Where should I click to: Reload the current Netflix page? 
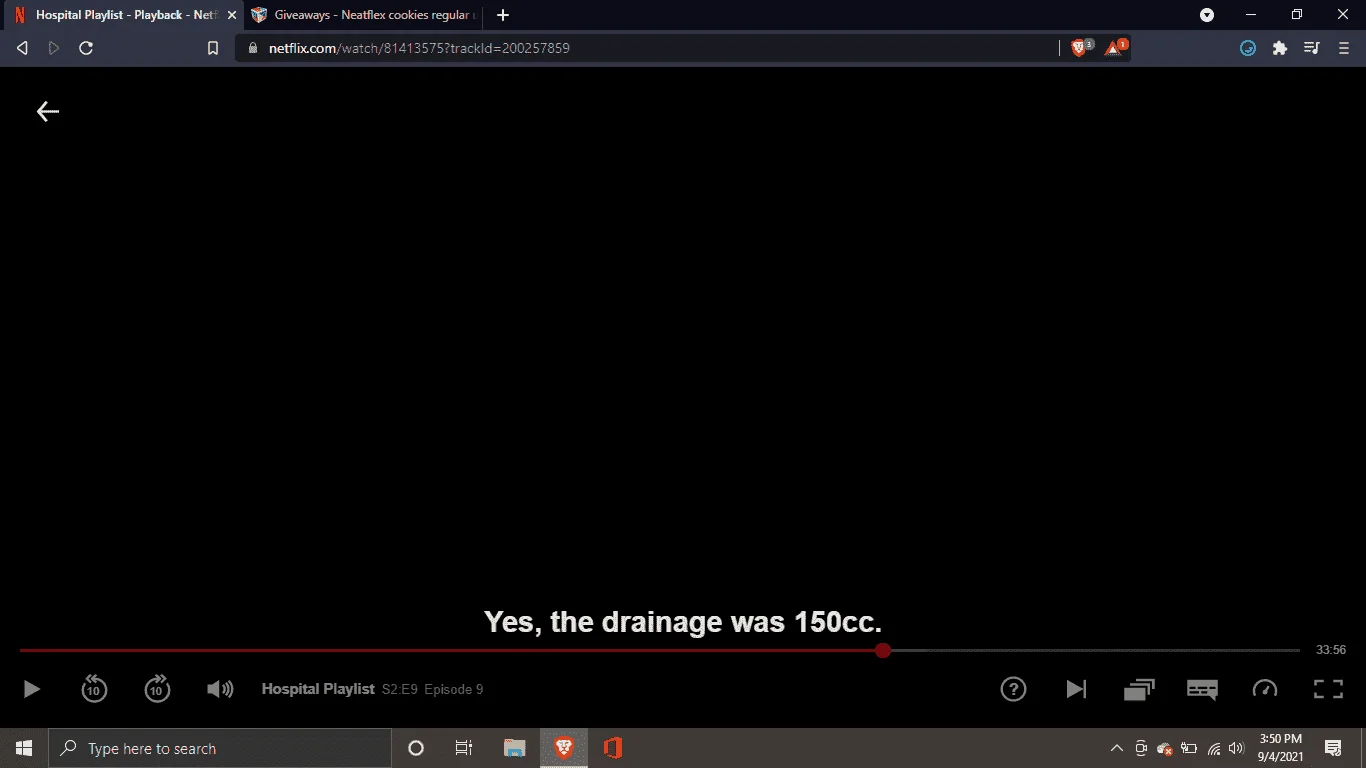(x=86, y=48)
